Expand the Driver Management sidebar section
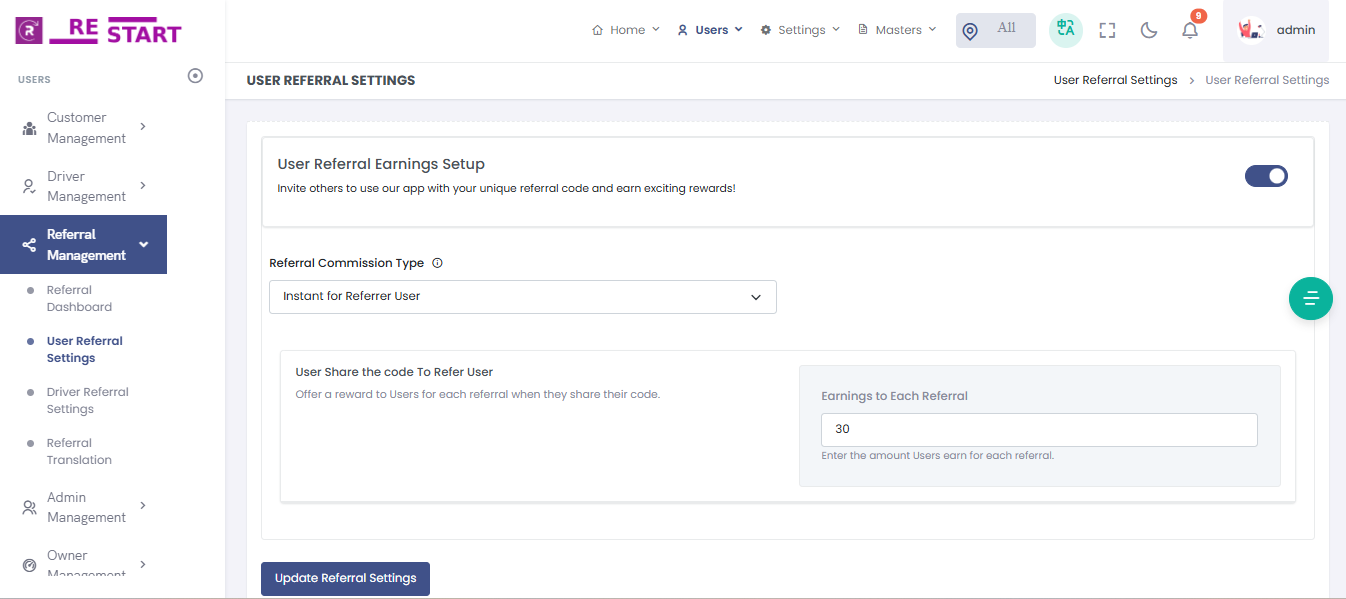This screenshot has height=599, width=1346. [x=84, y=186]
